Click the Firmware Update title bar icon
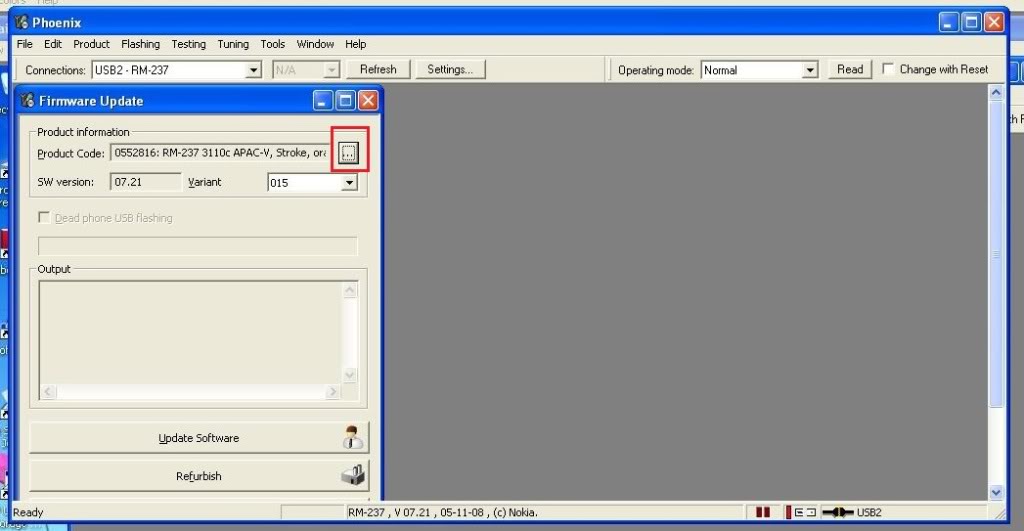The height and width of the screenshot is (531, 1024). pos(27,101)
